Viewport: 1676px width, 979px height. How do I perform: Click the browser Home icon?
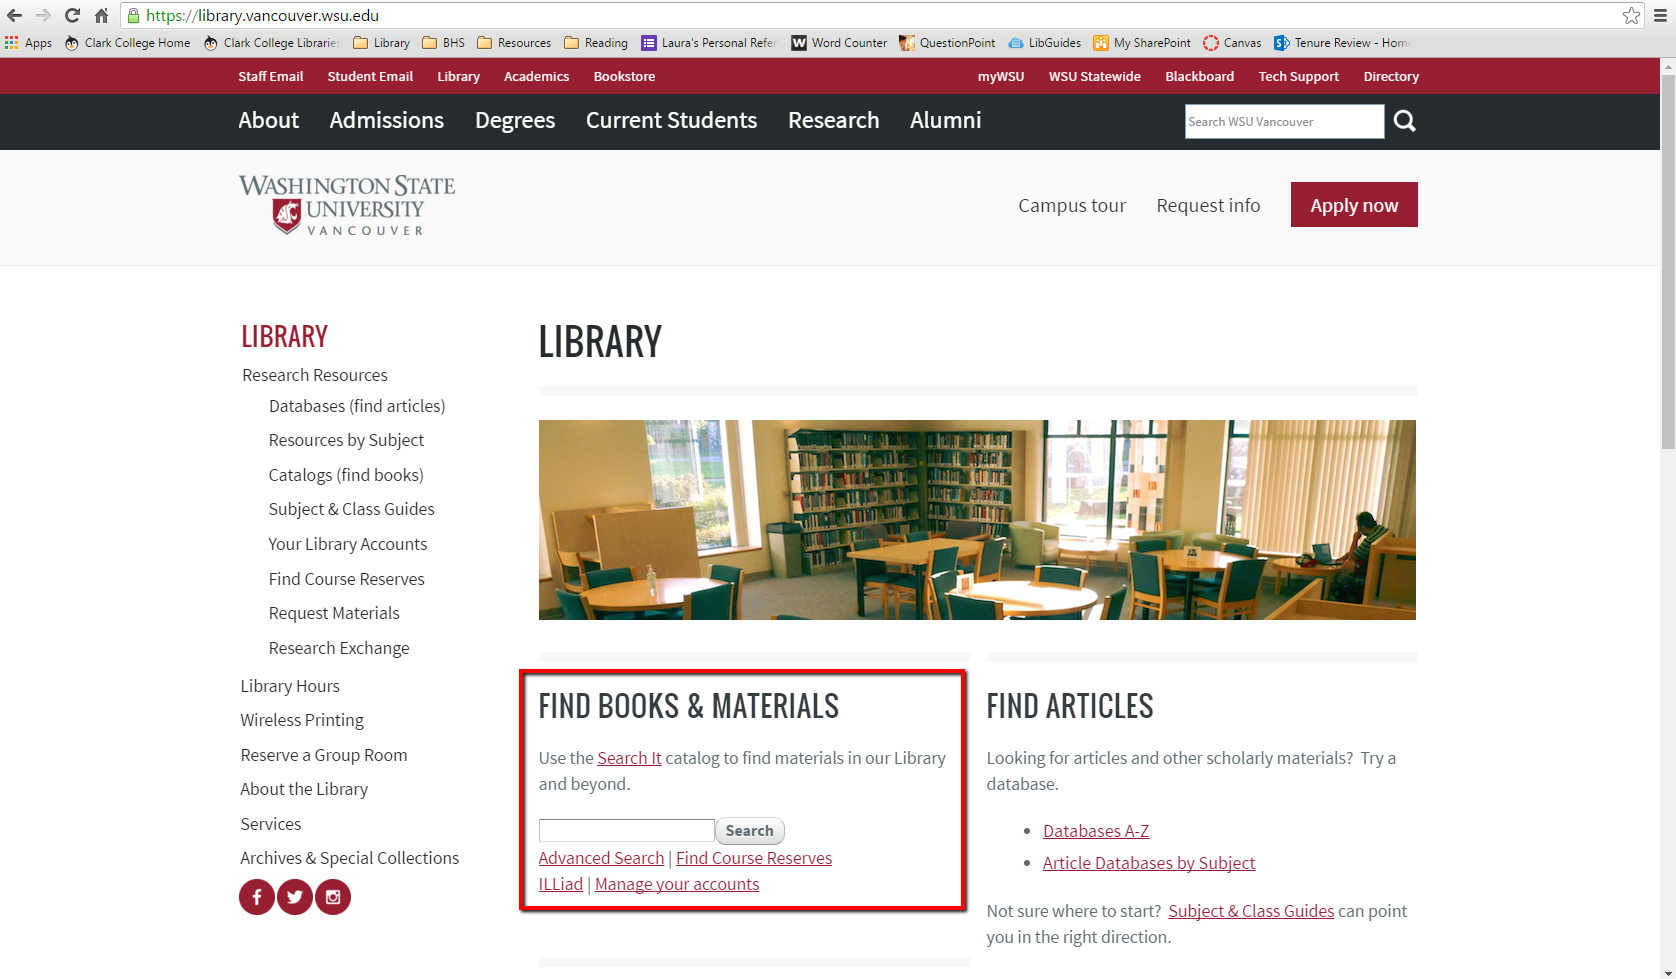click(x=100, y=15)
